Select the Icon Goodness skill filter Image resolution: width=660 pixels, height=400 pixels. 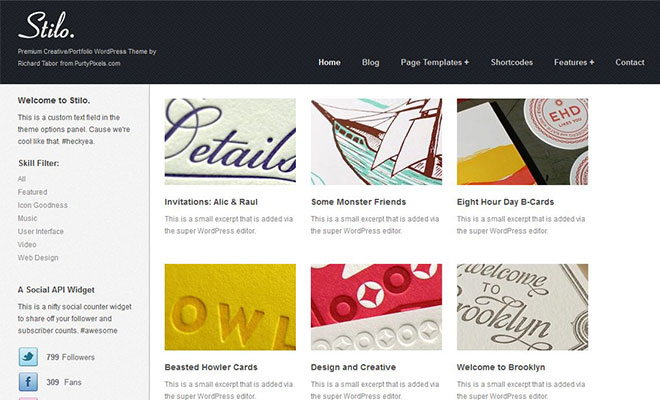[x=43, y=205]
